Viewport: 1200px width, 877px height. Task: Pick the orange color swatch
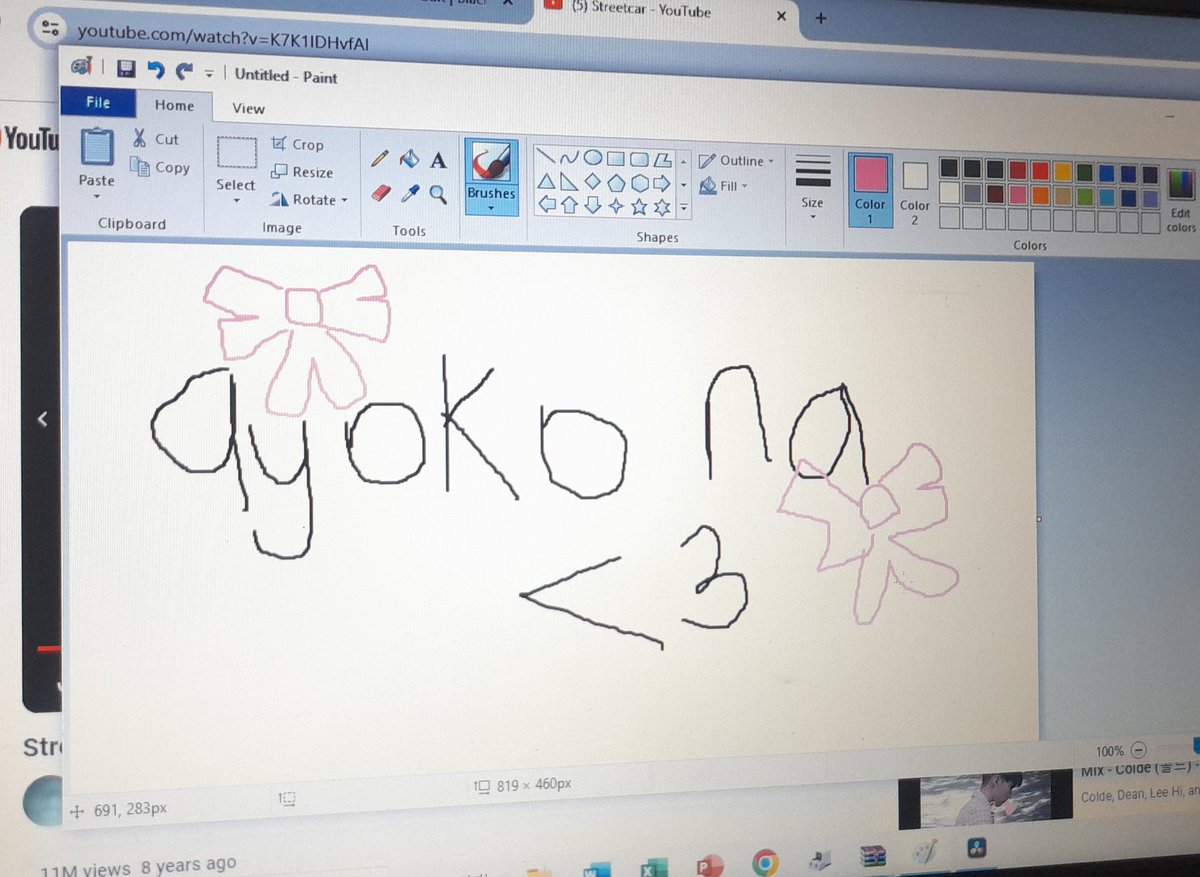(1040, 194)
